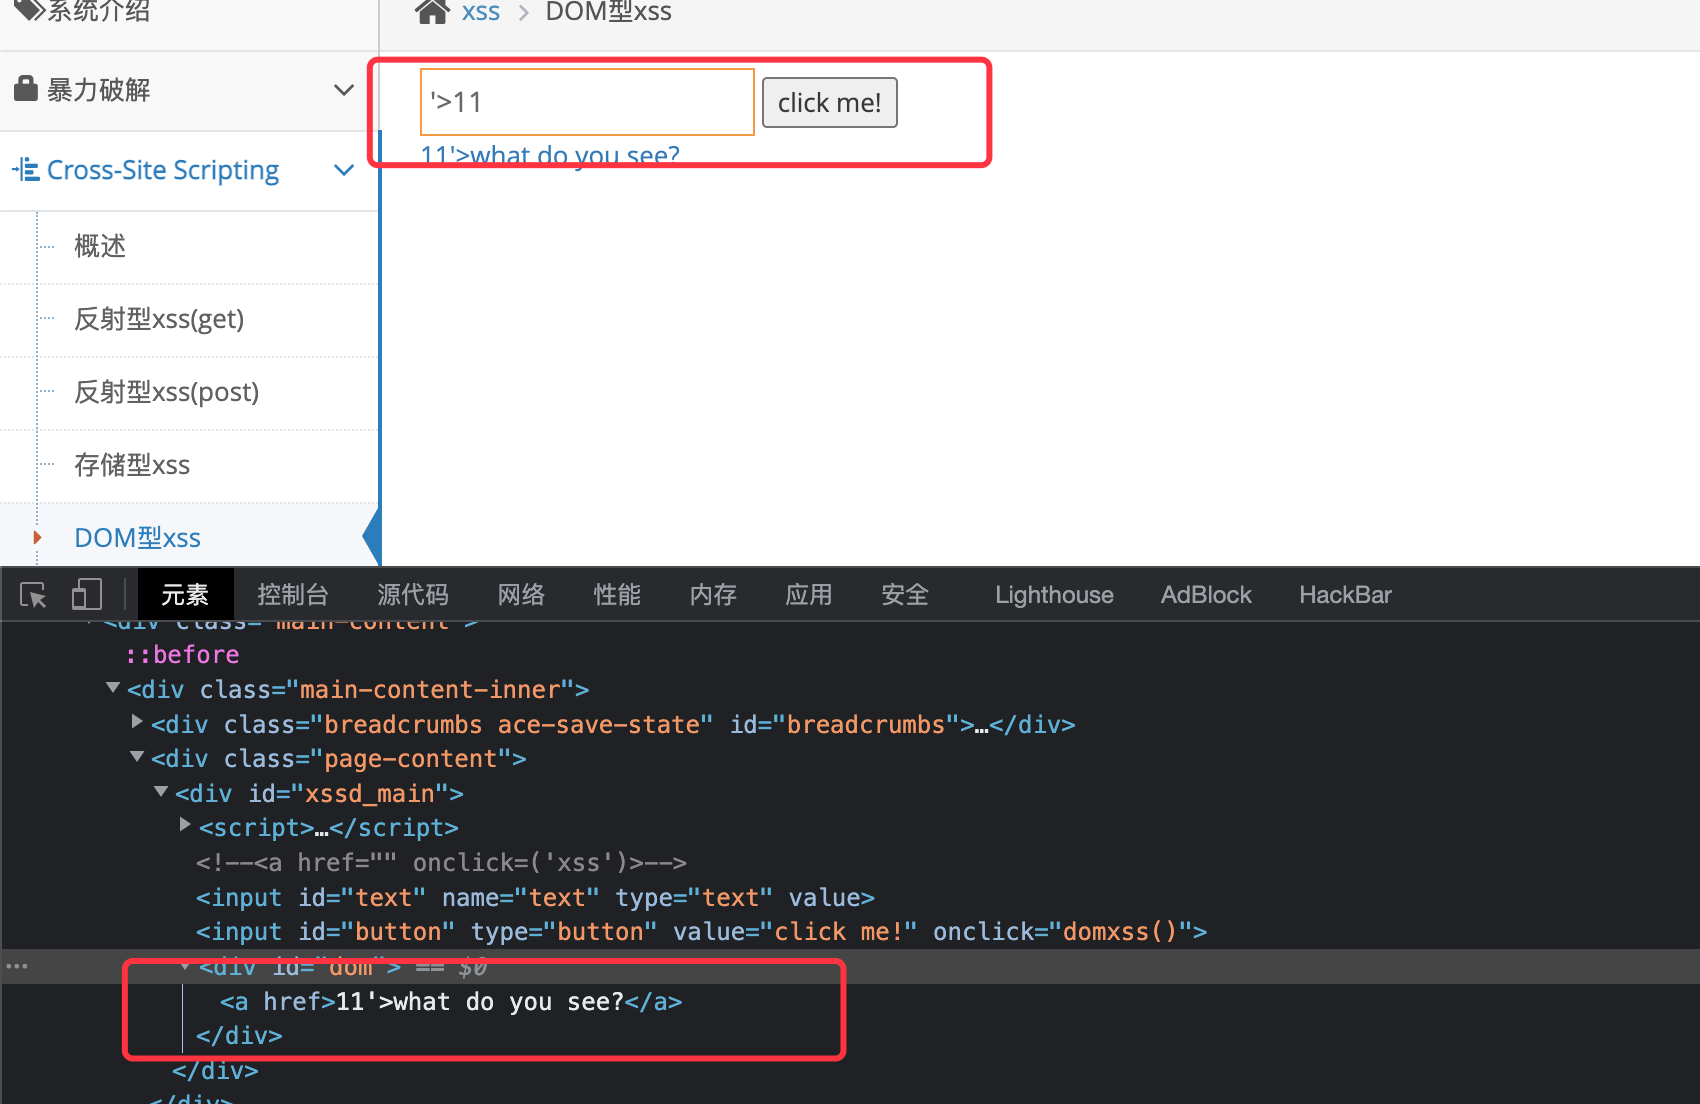Collapse the main-content-inner div triangle
The width and height of the screenshot is (1700, 1104).
[113, 688]
